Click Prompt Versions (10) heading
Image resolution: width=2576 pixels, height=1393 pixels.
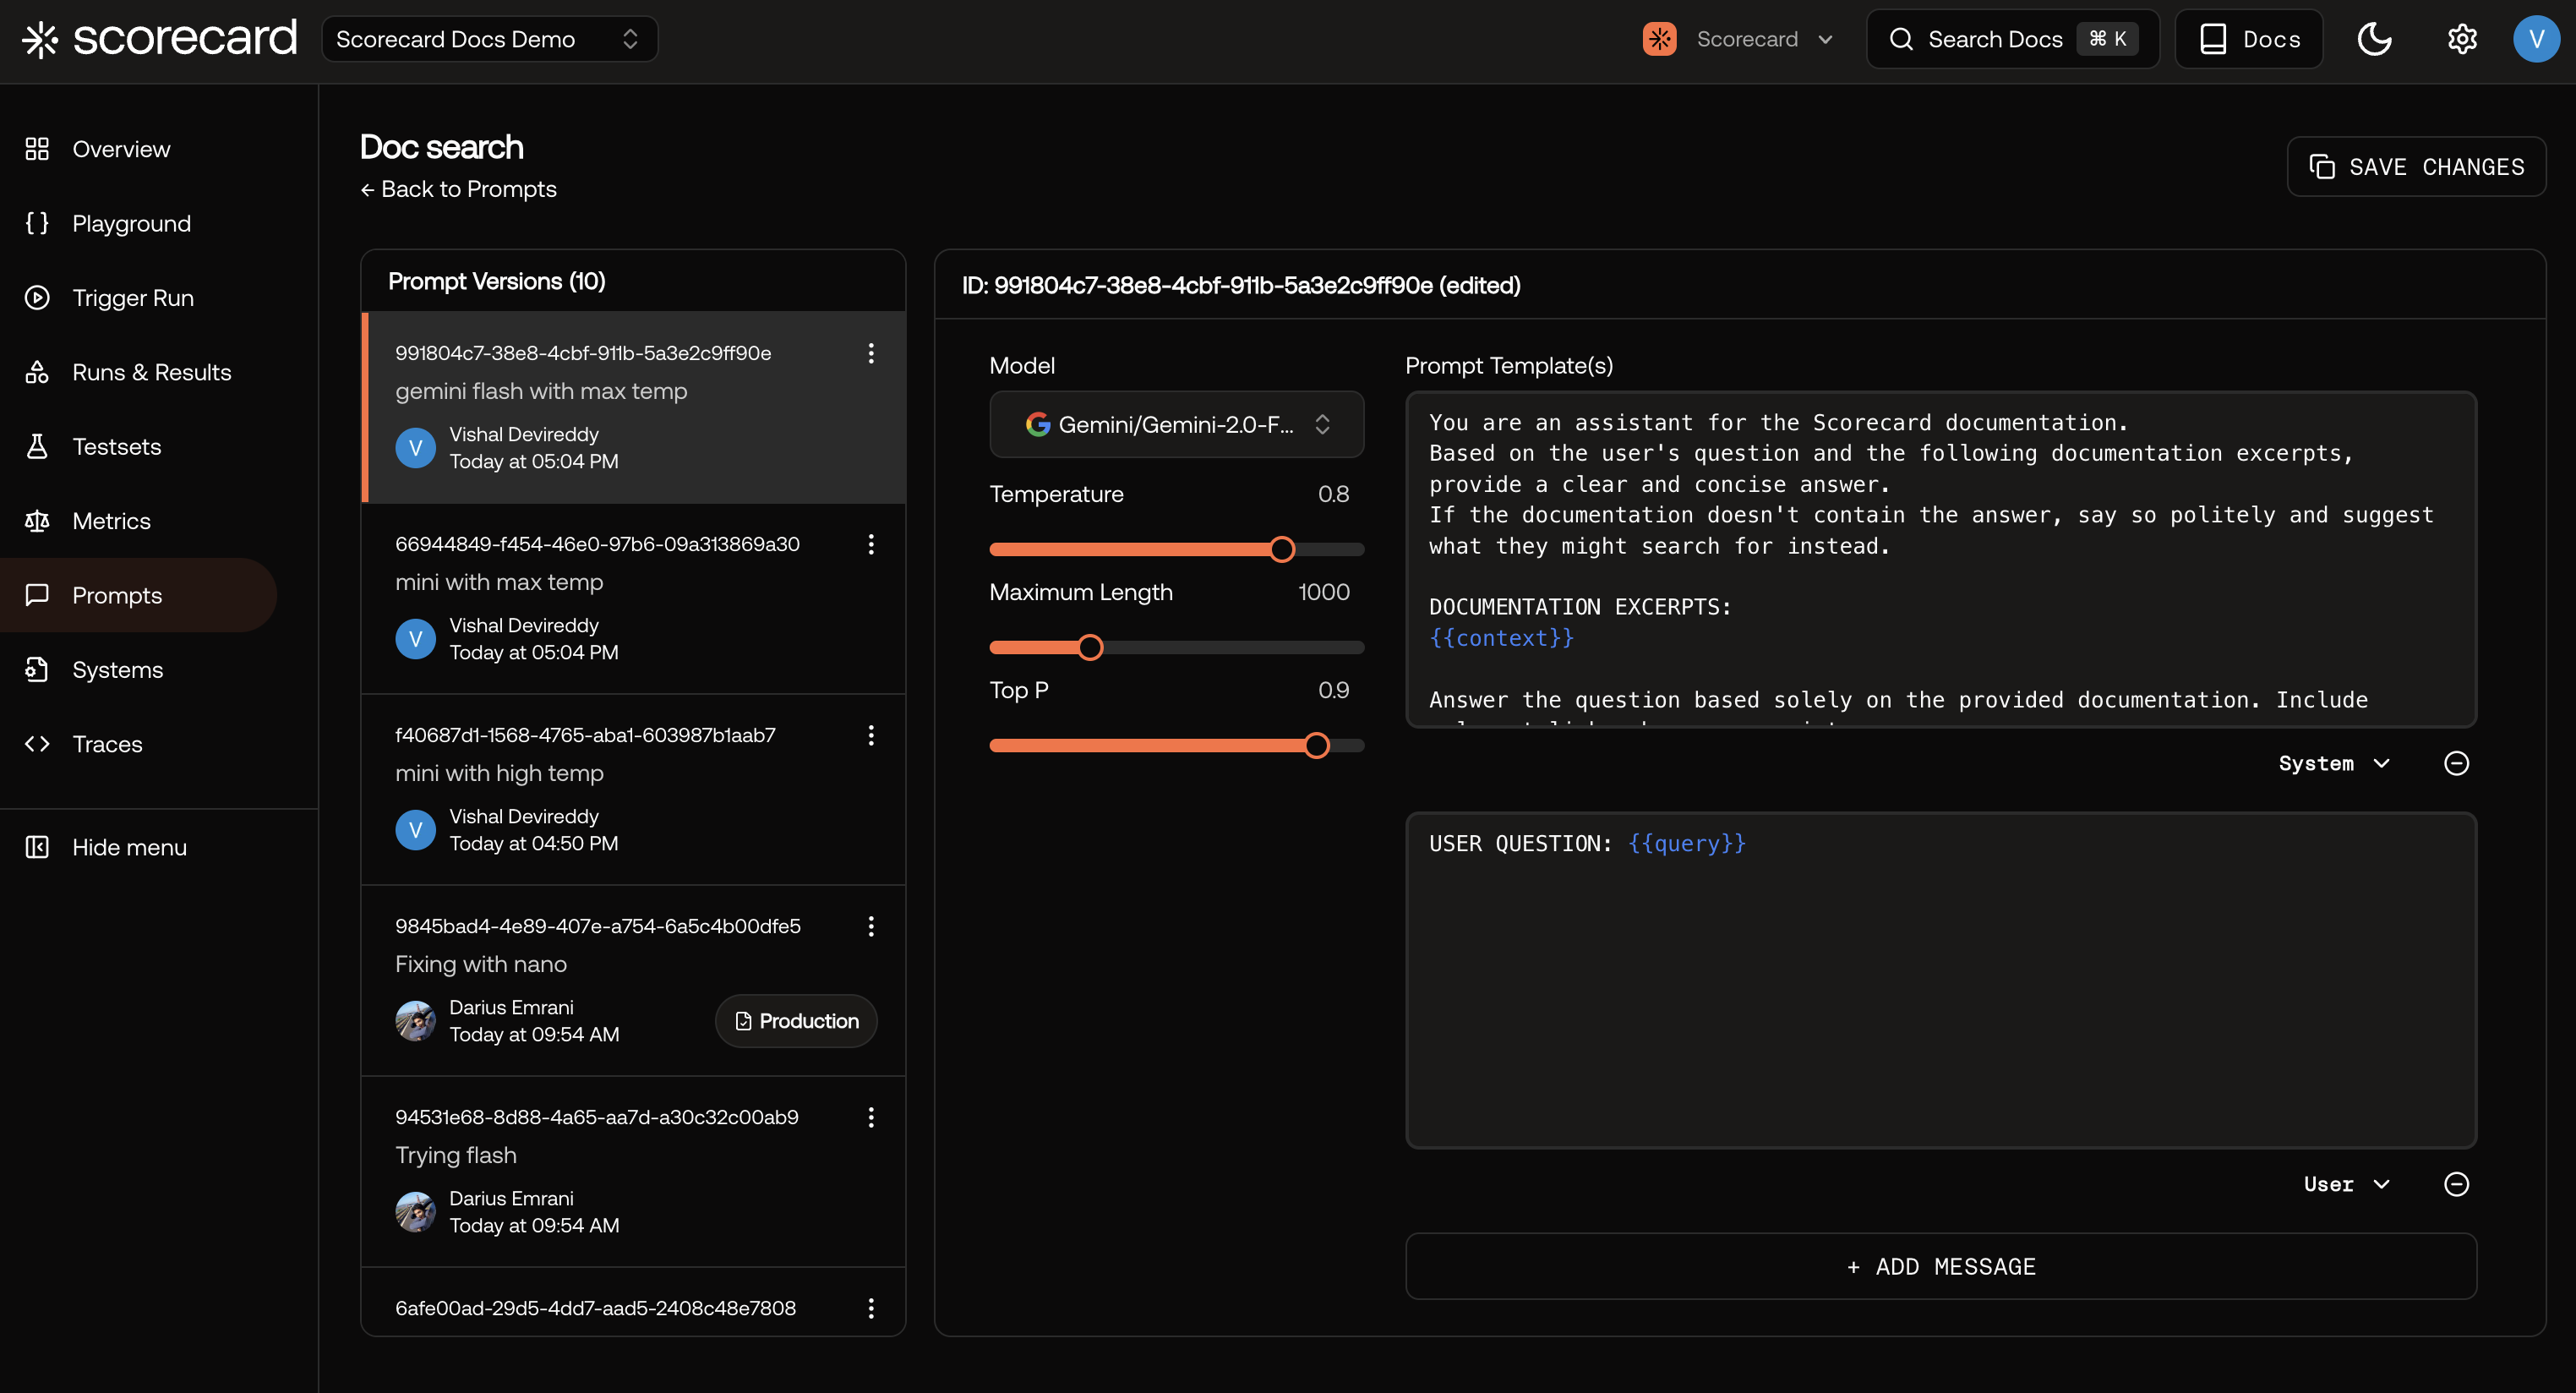497,281
